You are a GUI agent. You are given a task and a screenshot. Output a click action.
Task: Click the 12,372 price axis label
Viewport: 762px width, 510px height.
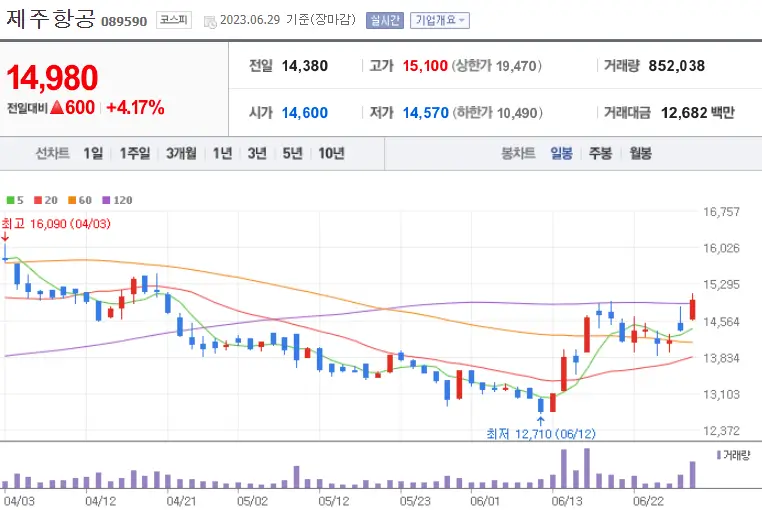point(721,430)
